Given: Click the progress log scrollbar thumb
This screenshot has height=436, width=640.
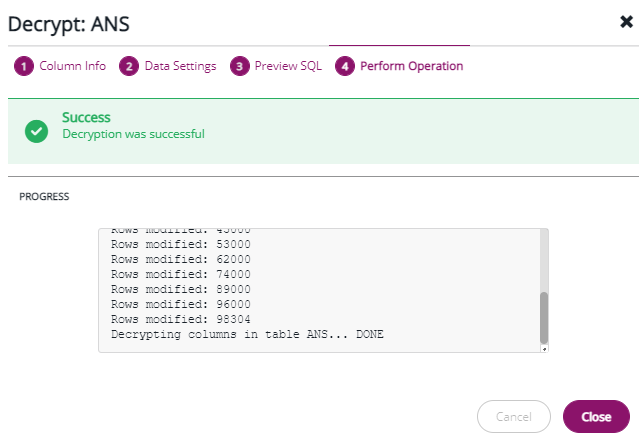Looking at the screenshot, I should click(544, 317).
